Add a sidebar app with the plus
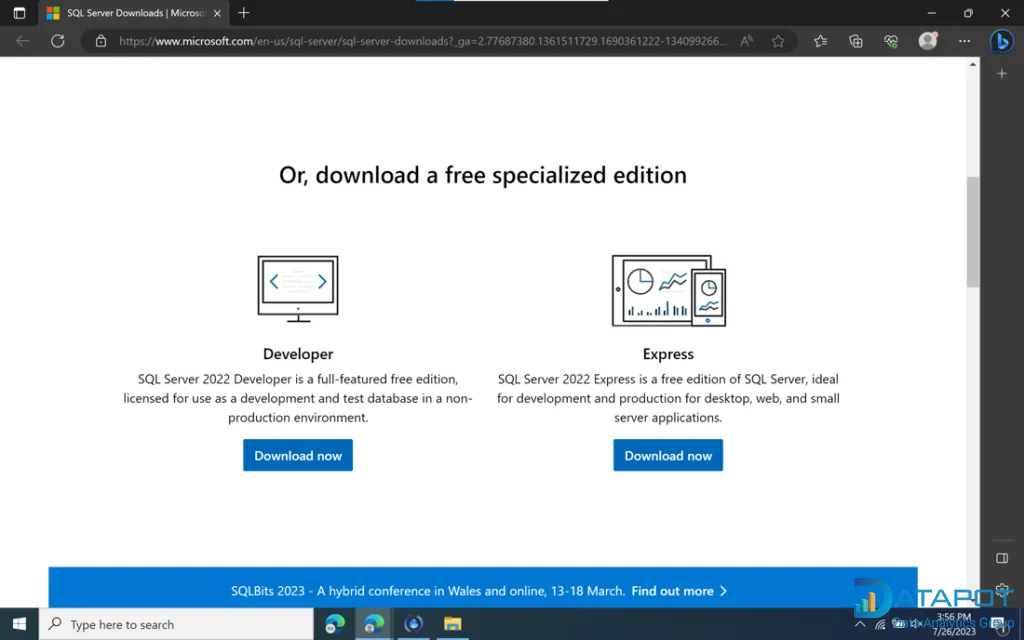This screenshot has height=640, width=1024. (x=1002, y=74)
